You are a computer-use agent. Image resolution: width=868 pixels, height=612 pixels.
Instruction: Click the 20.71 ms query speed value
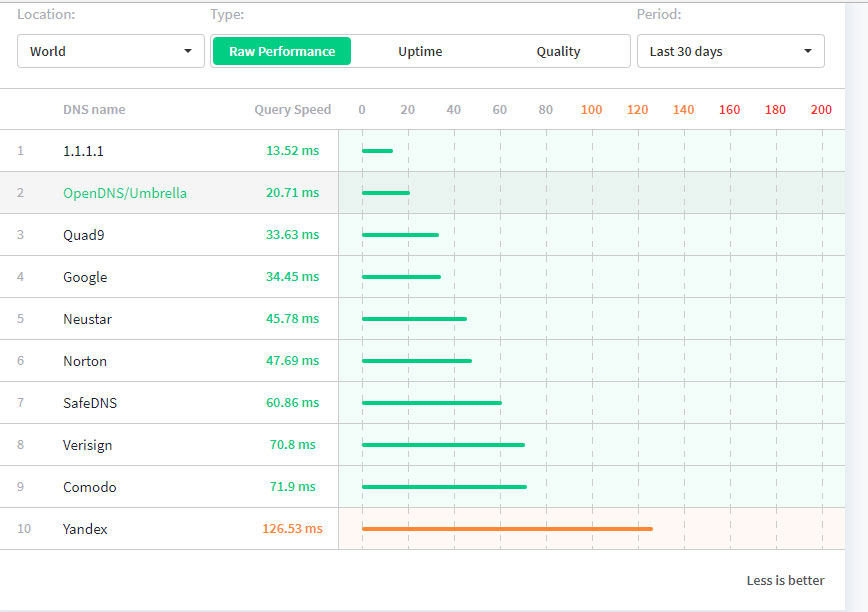[292, 193]
